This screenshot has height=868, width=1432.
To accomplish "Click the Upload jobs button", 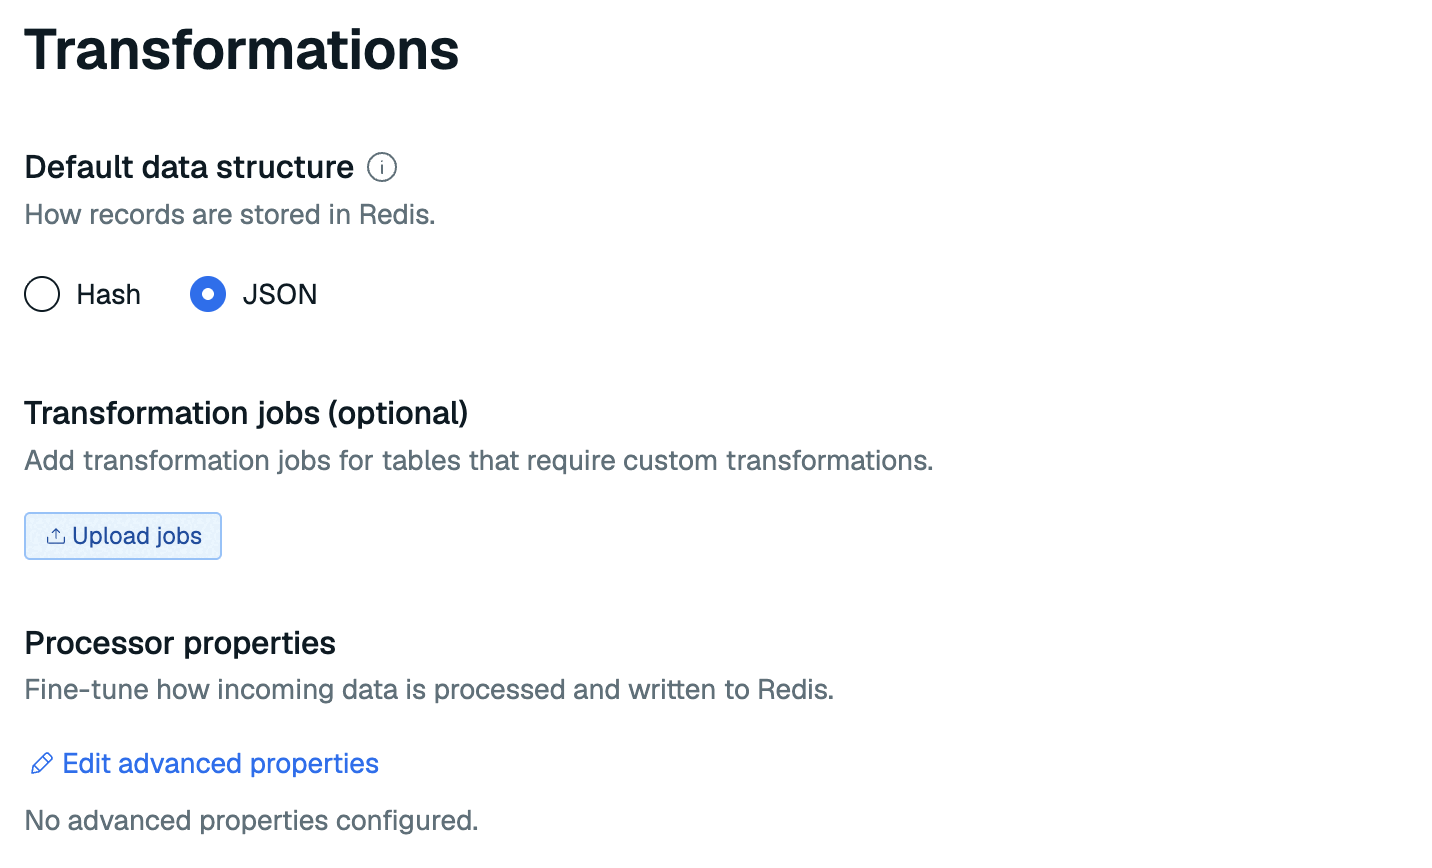I will pos(123,536).
